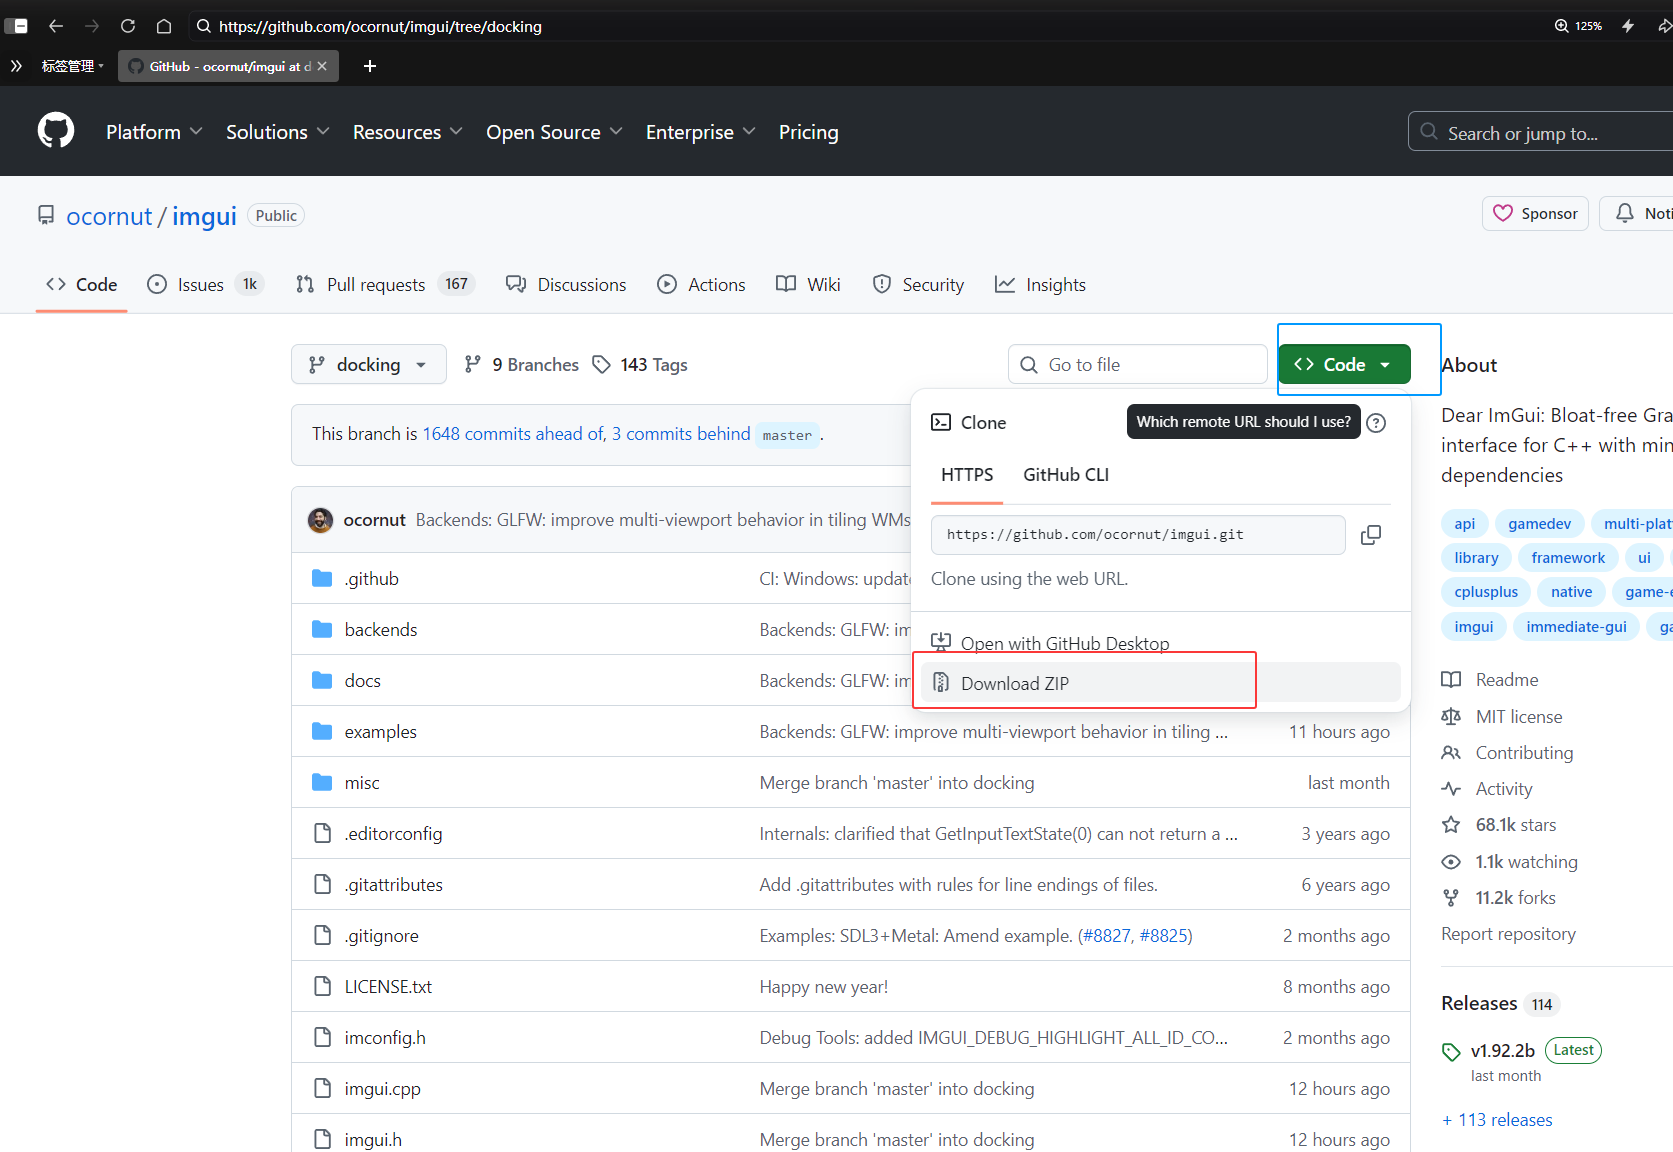1673x1152 pixels.
Task: Click the browser address bar URL
Action: tap(380, 26)
